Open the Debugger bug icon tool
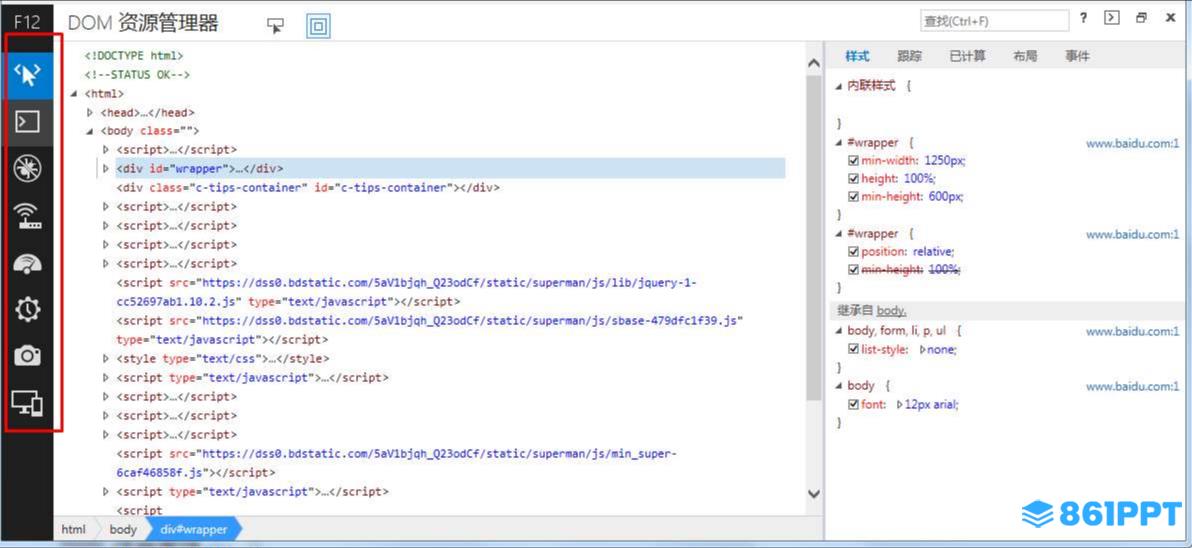Image resolution: width=1192 pixels, height=548 pixels. 27,169
